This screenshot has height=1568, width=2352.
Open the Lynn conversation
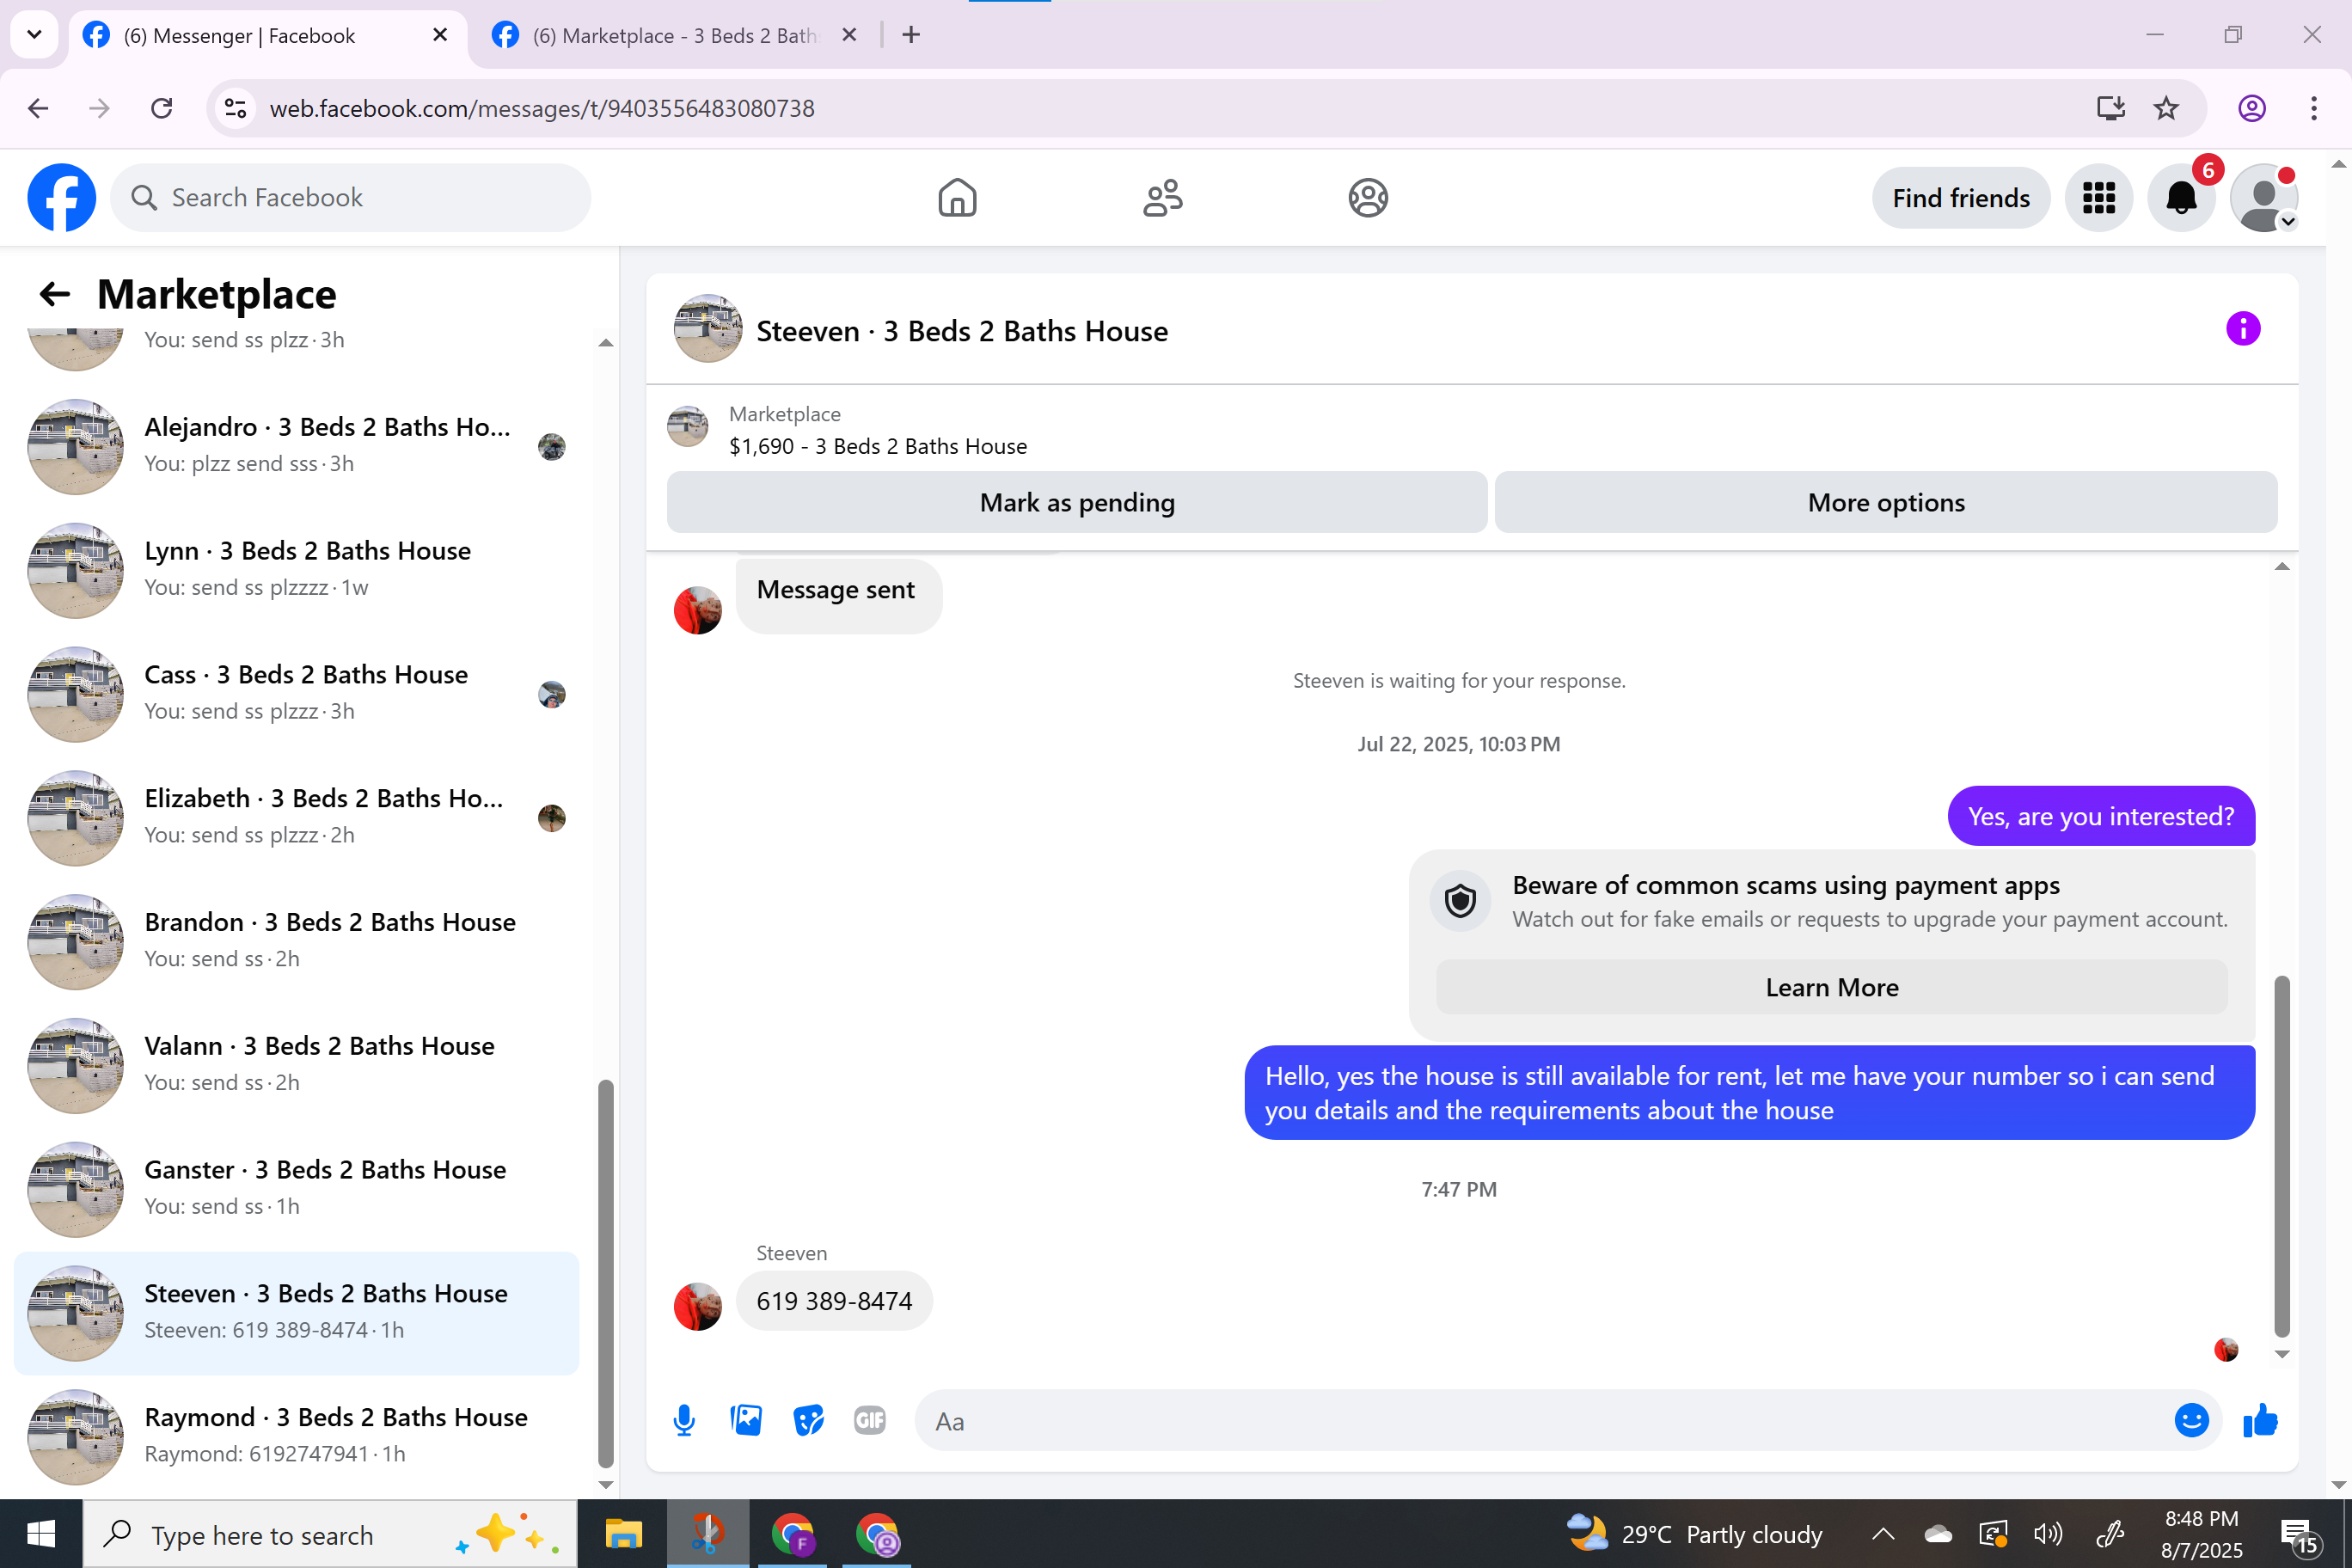296,570
